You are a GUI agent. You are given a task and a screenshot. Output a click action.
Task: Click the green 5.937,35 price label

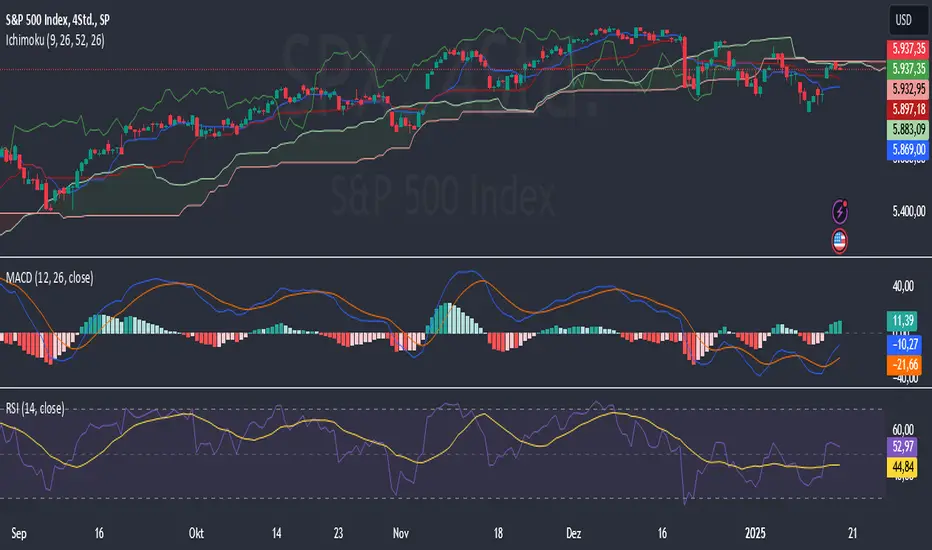908,68
